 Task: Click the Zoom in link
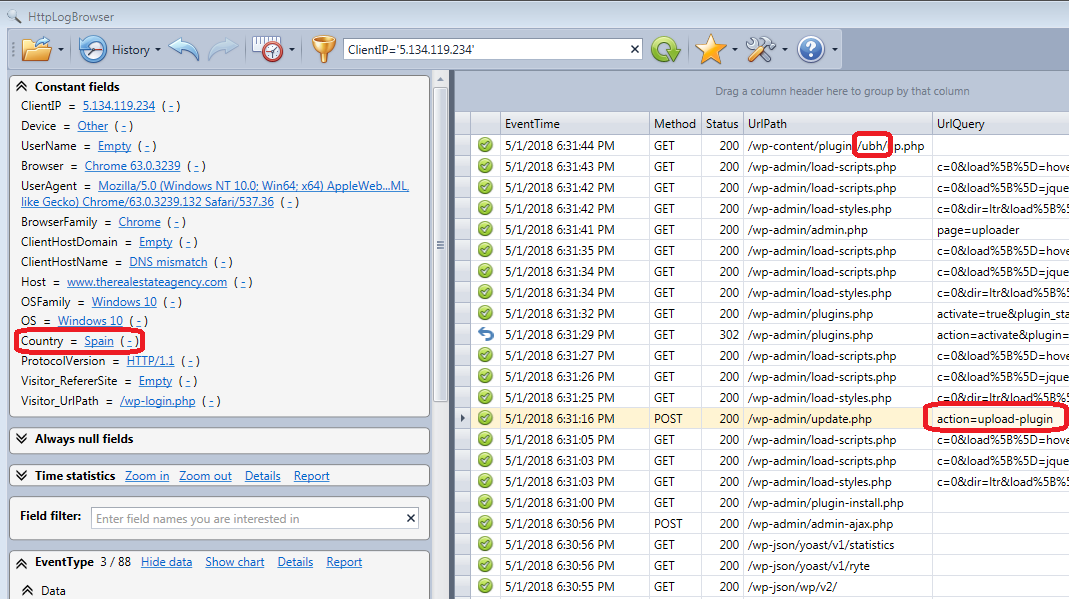147,476
